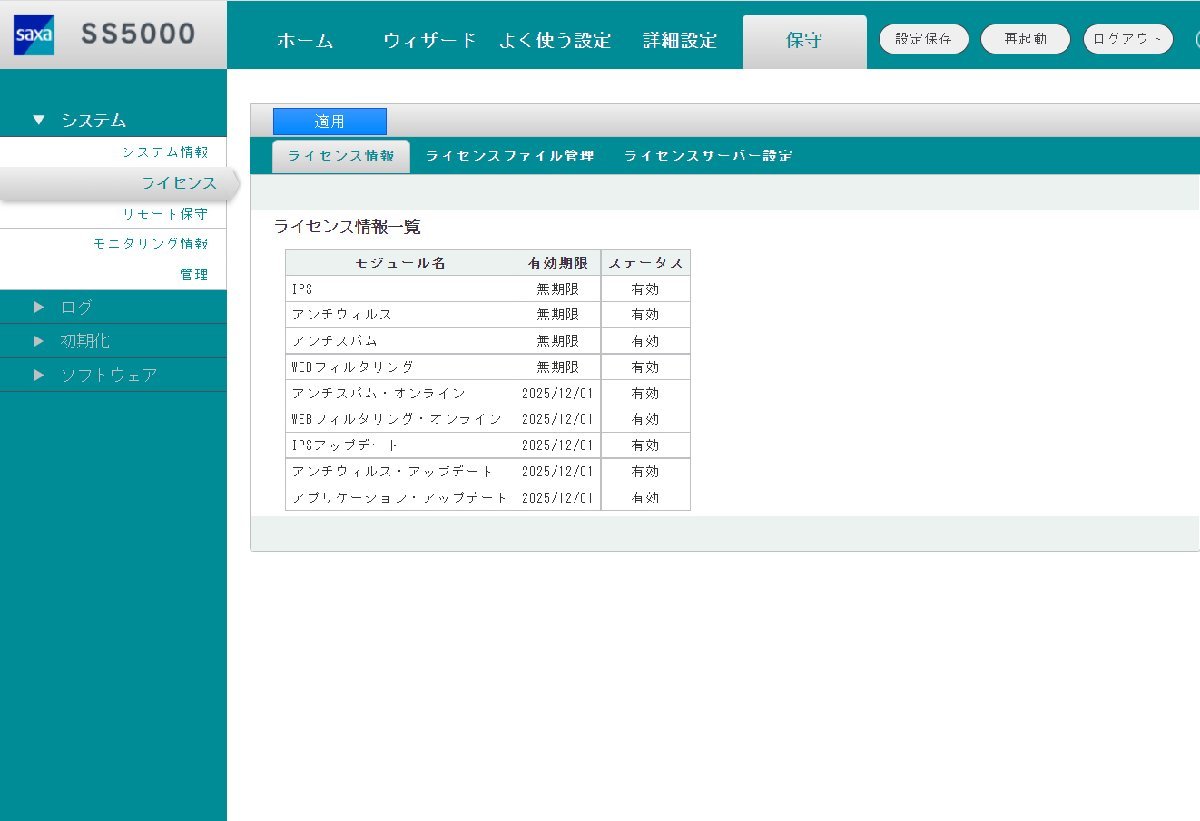Click the アンチウィルス module name cell
1200x821 pixels.
pos(342,314)
